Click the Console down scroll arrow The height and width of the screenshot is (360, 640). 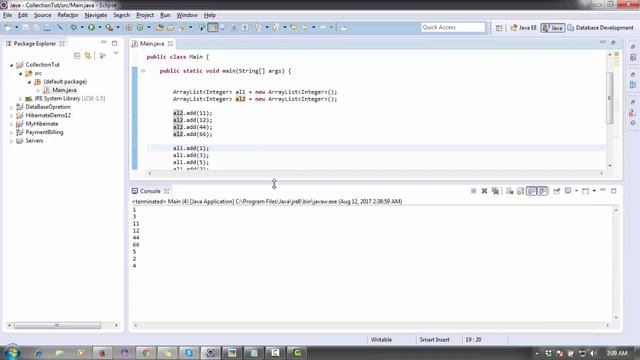click(x=616, y=317)
